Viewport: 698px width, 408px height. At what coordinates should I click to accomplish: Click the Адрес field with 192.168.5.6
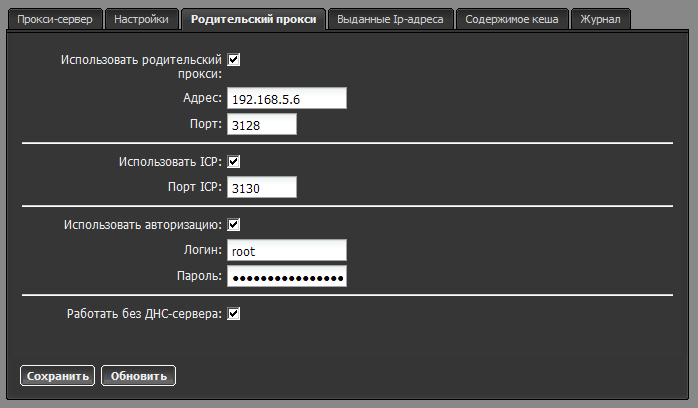[286, 98]
